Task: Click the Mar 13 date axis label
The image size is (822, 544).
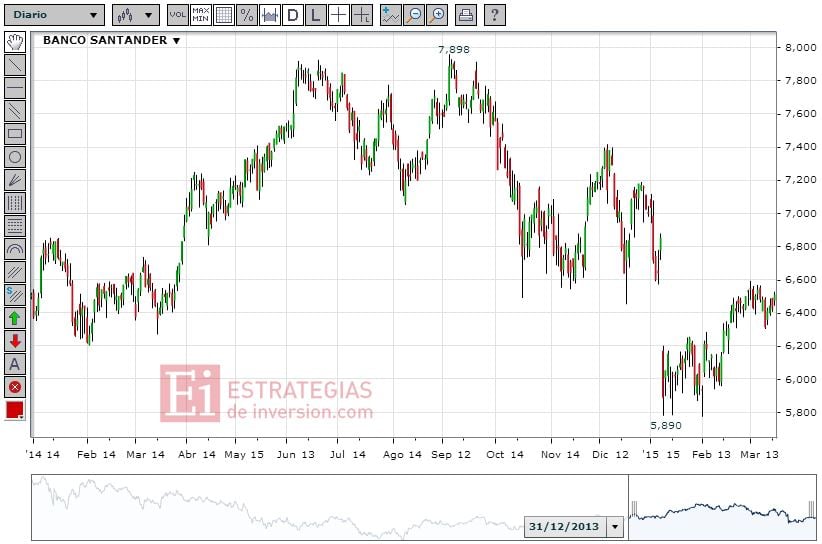Action: pyautogui.click(x=760, y=454)
